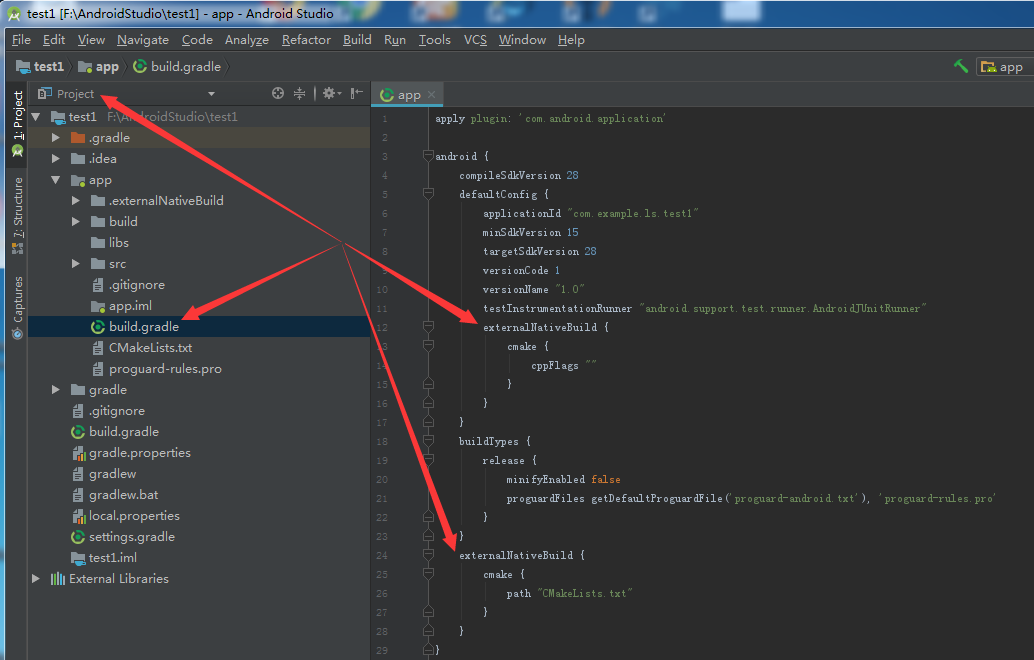
Task: Select test1.iml file
Action: click(113, 558)
